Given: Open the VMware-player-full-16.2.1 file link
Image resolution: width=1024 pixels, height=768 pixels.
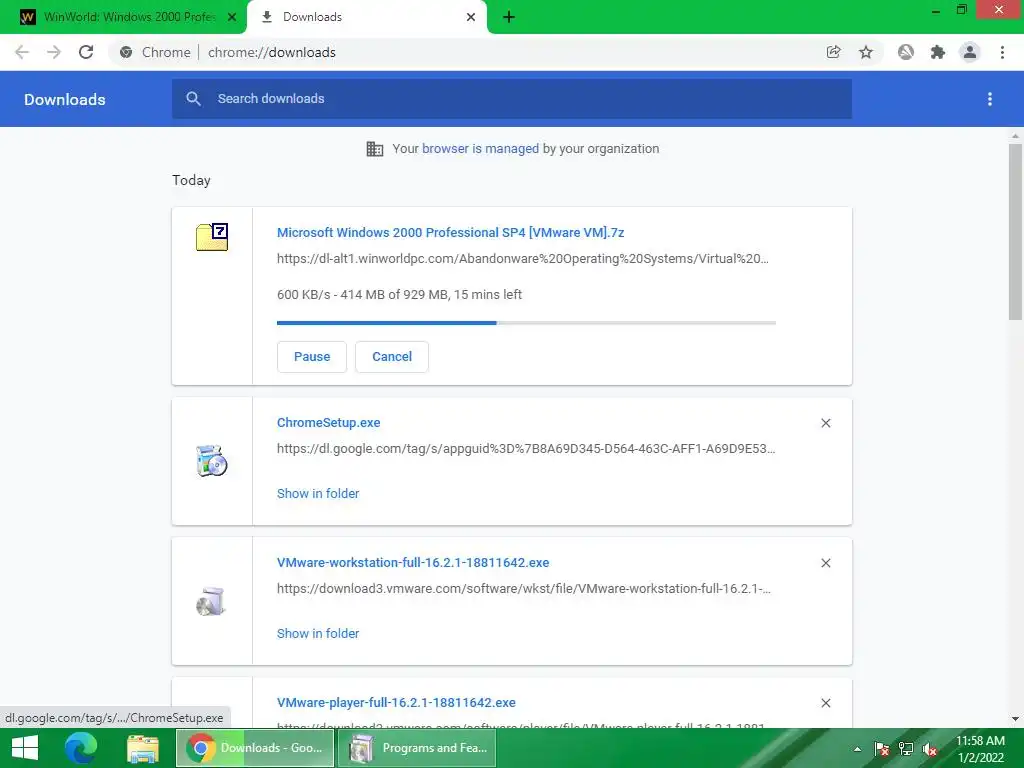Looking at the screenshot, I should point(396,703).
